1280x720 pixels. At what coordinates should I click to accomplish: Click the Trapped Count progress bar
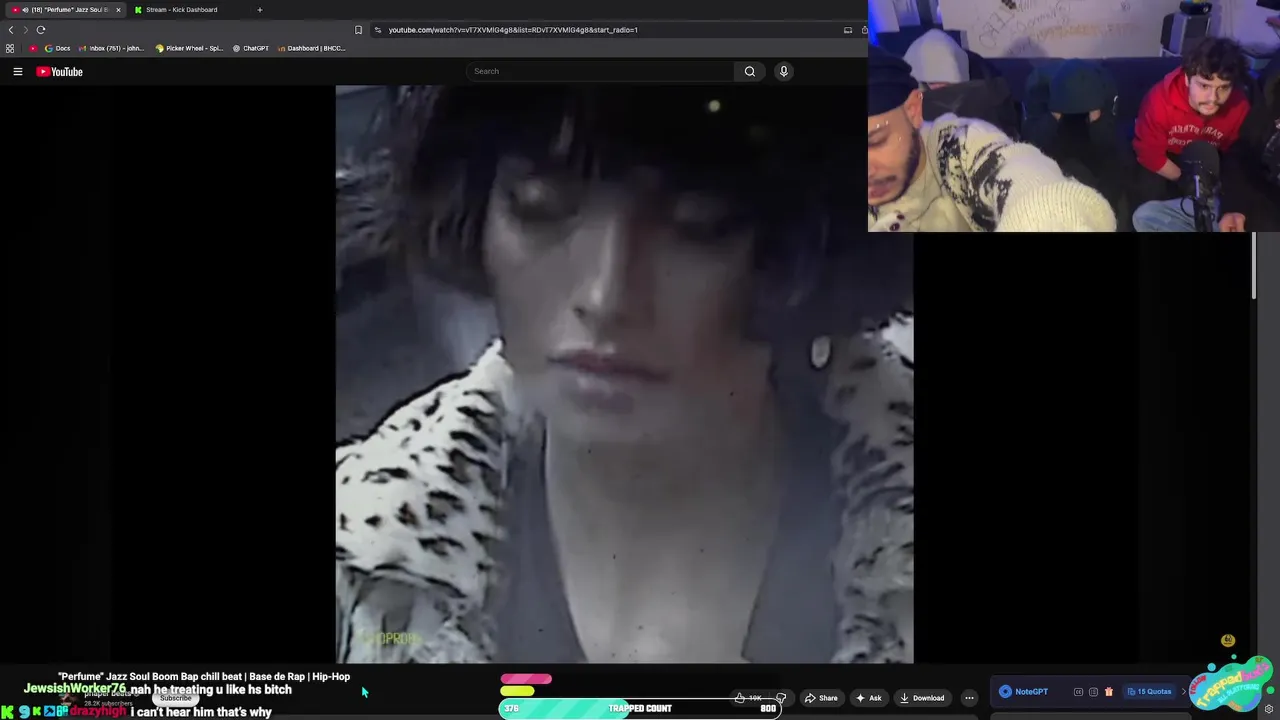(640, 708)
